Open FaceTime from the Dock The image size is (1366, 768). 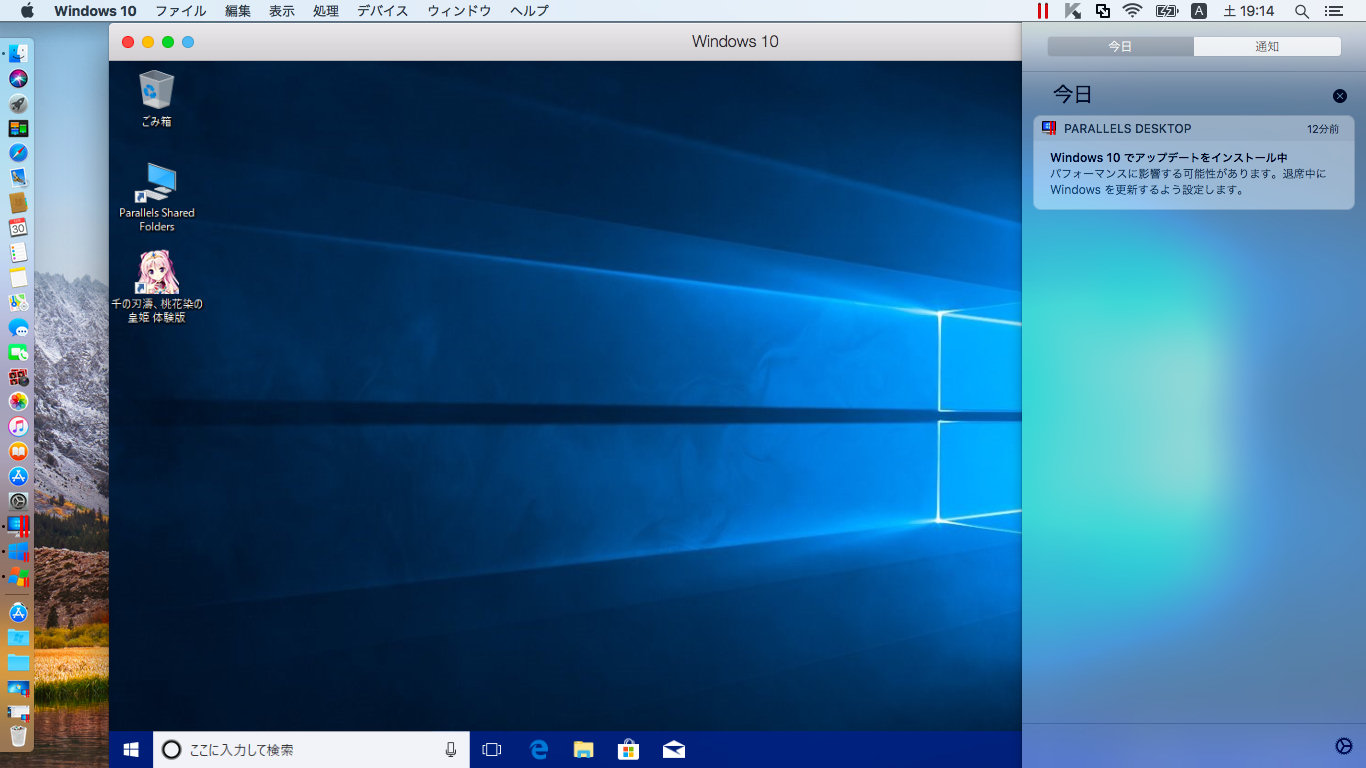pos(18,352)
